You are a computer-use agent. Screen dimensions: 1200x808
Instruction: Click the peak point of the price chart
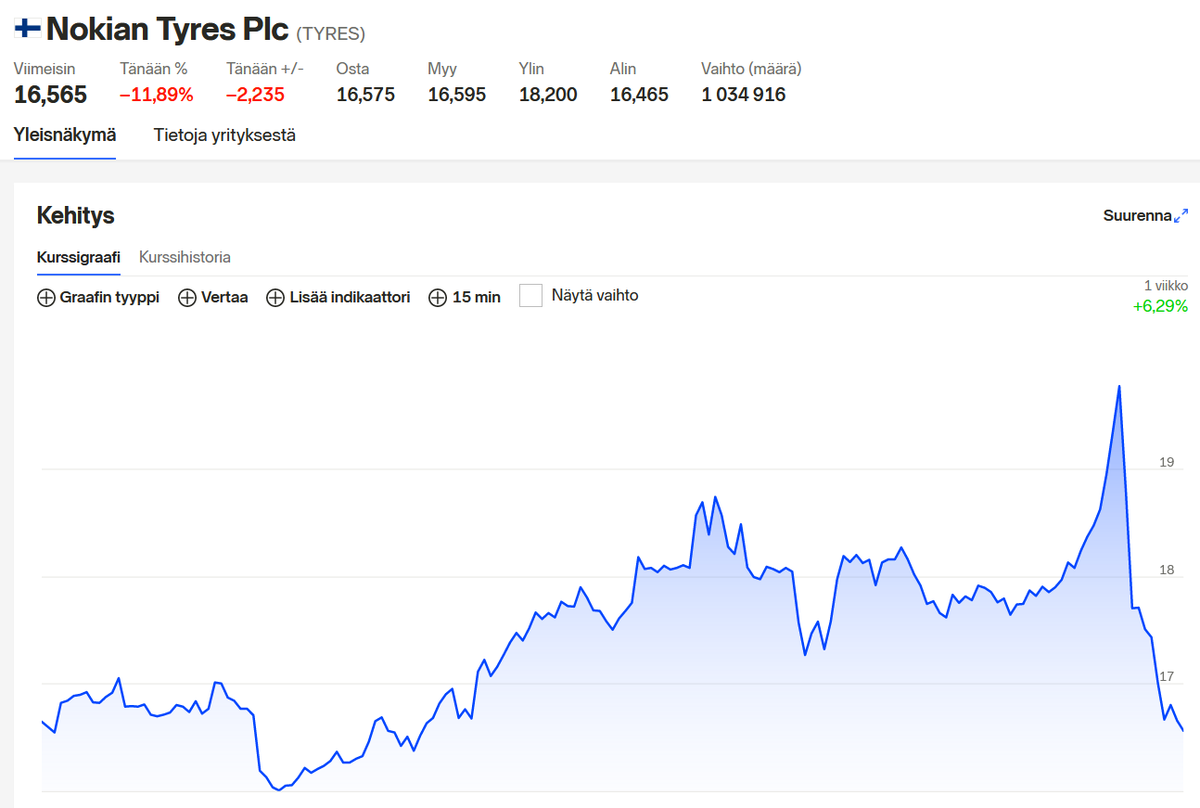click(1118, 386)
